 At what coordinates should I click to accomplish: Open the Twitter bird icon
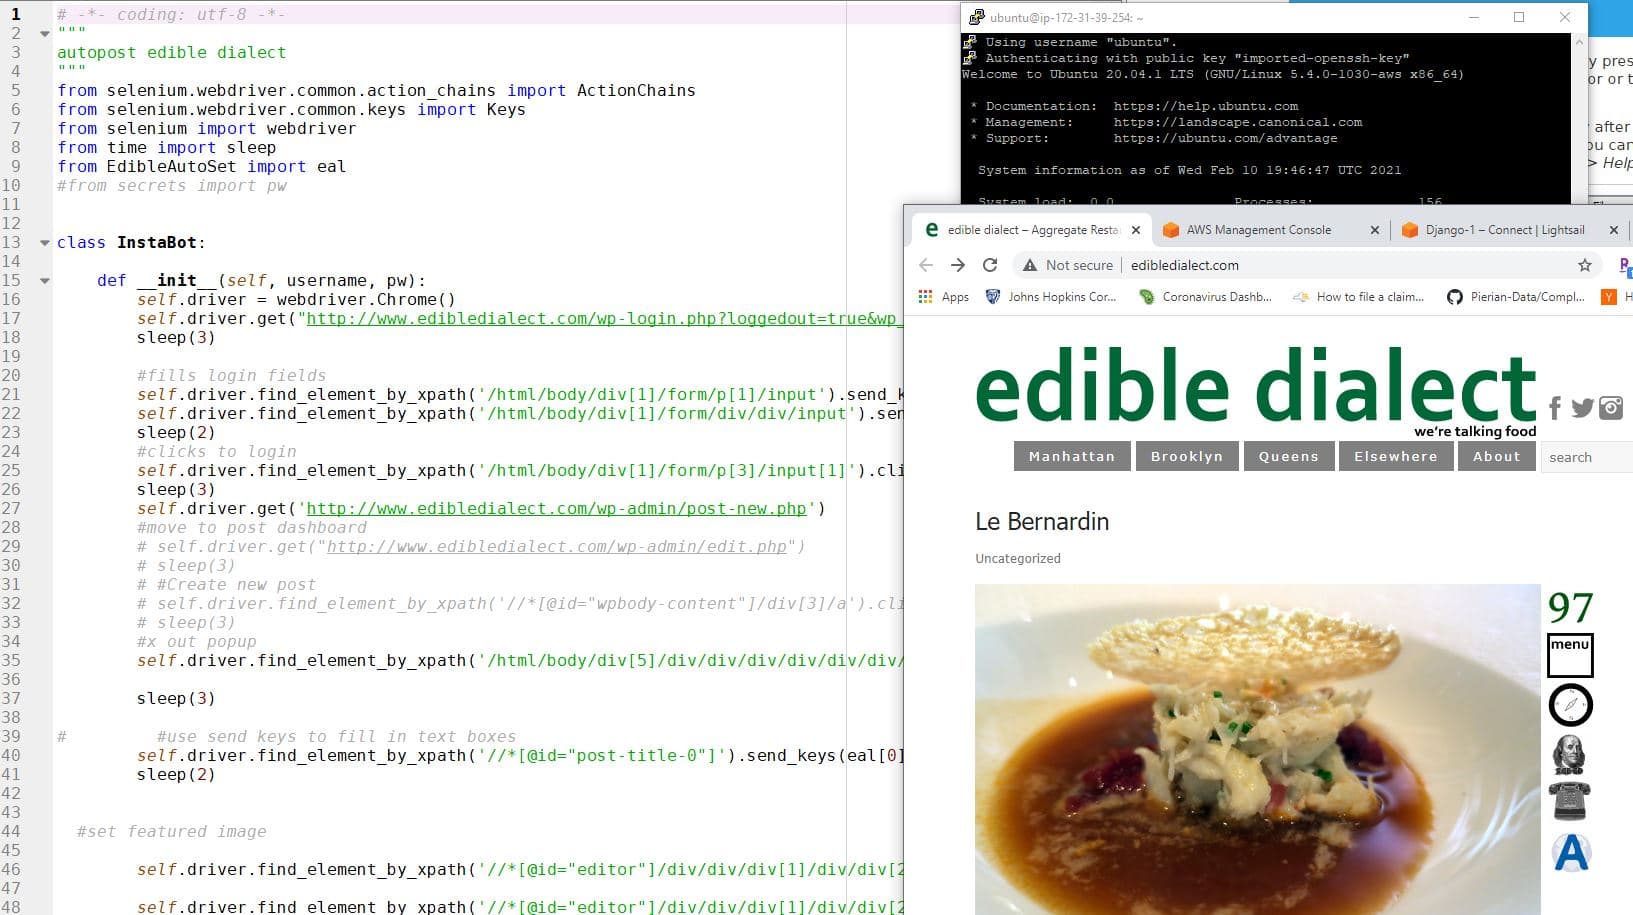[1582, 408]
